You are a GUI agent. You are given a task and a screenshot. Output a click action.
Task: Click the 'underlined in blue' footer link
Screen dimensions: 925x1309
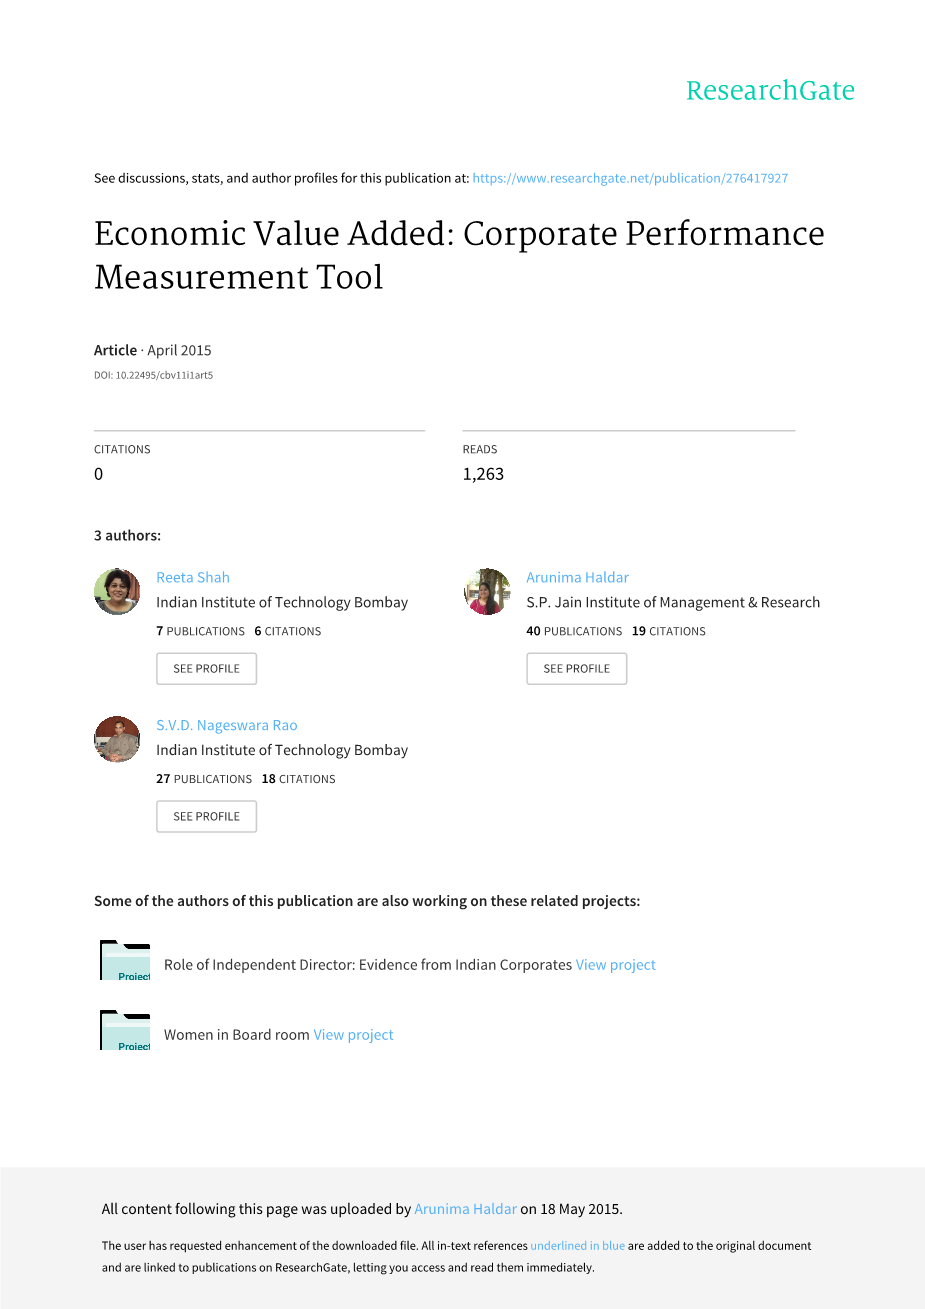pos(577,1246)
